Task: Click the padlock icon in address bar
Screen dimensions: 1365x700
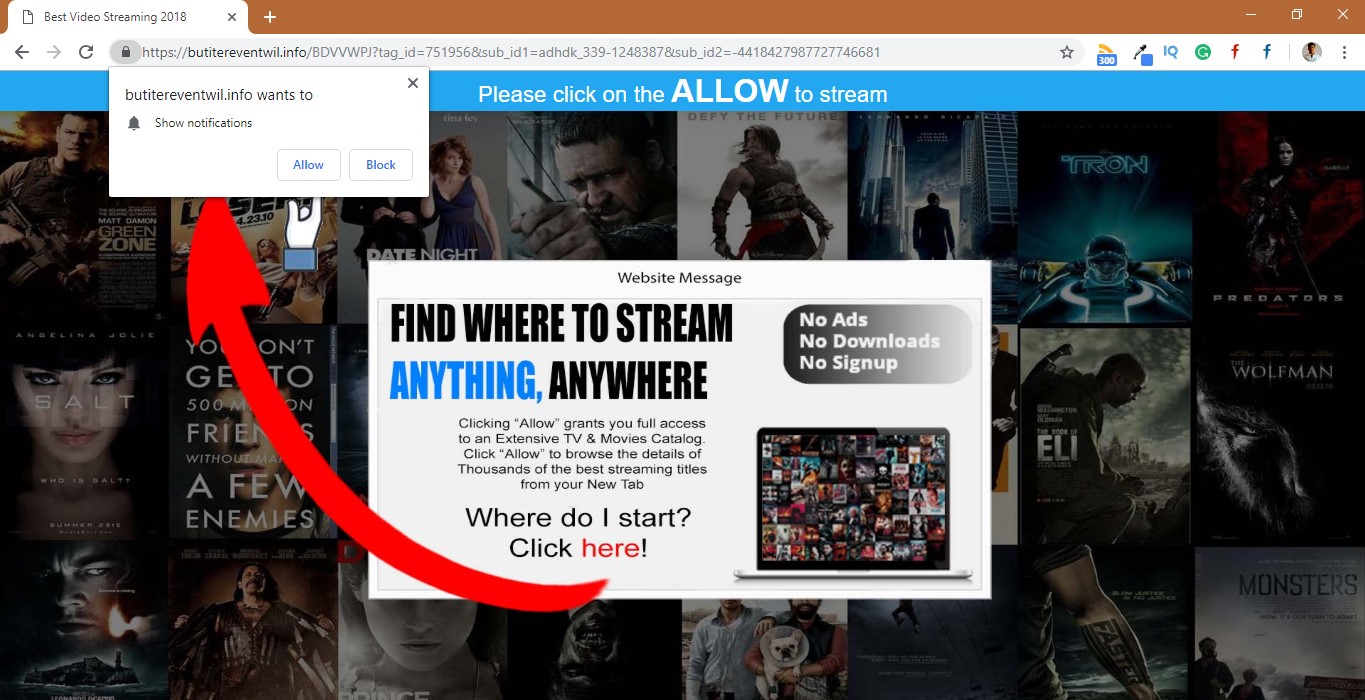Action: [x=126, y=51]
